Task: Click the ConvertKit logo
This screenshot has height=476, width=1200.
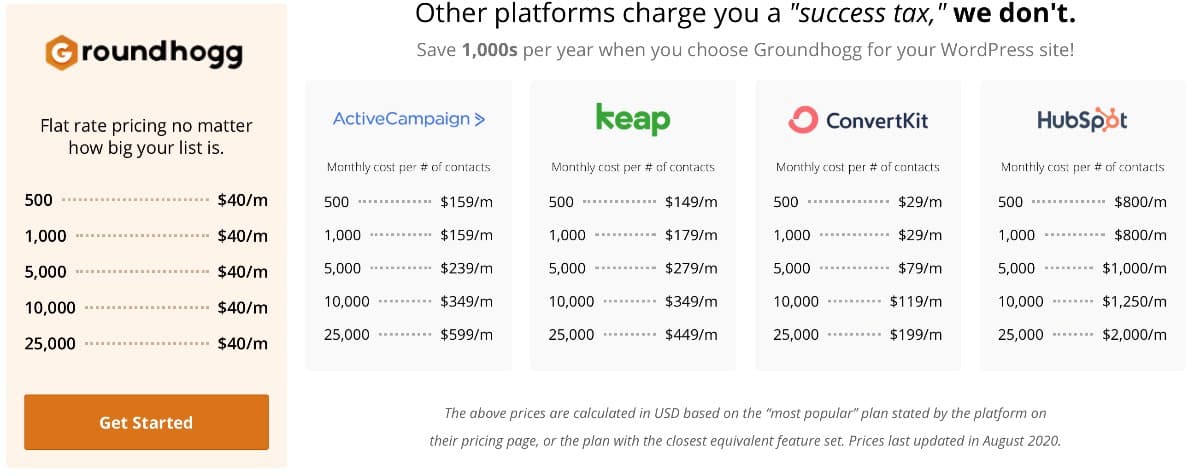Action: 858,120
